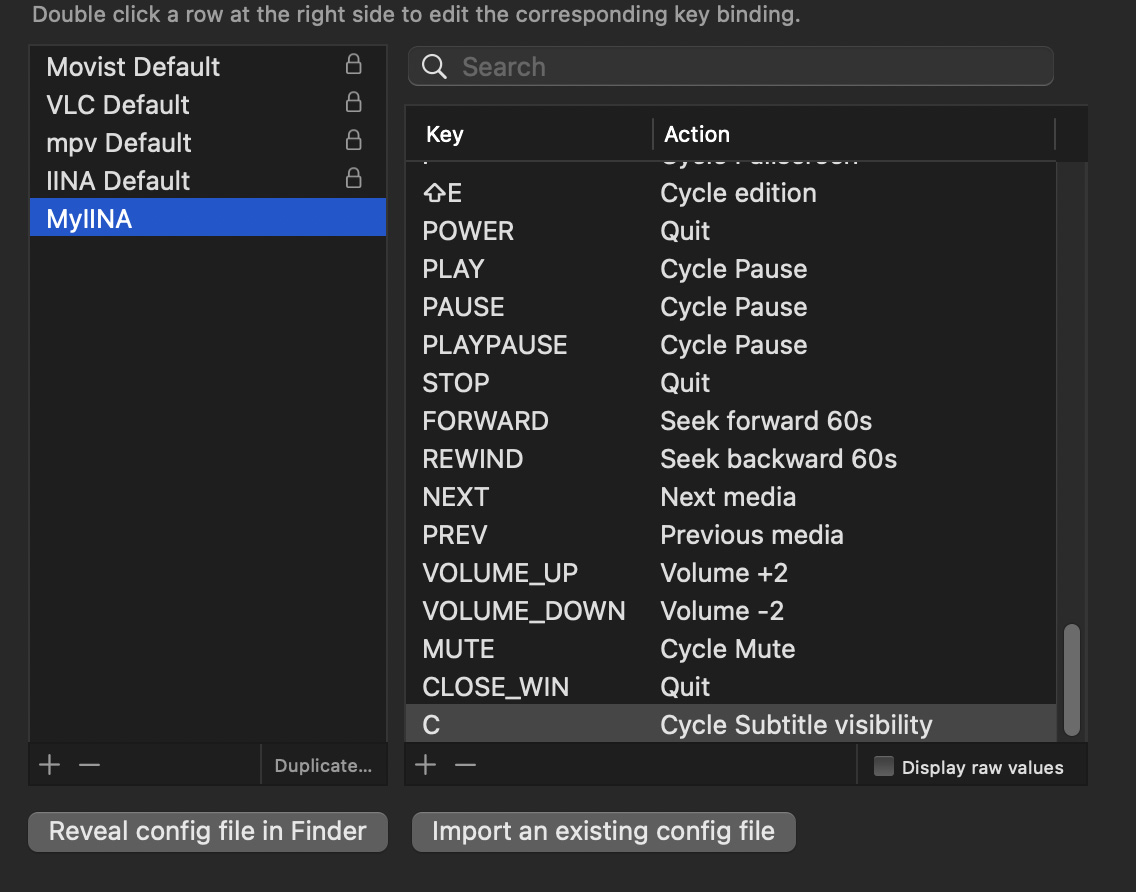Click the search magnifying glass icon
1136x892 pixels.
coord(434,67)
